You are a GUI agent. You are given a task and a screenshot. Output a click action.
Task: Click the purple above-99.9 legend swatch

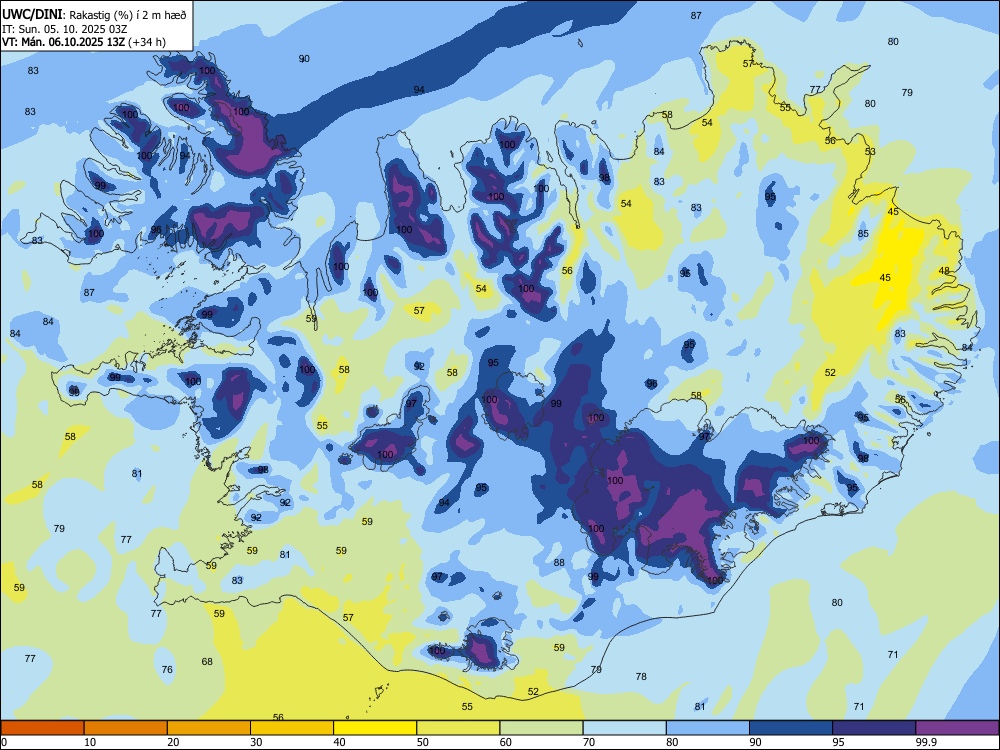[x=957, y=728]
